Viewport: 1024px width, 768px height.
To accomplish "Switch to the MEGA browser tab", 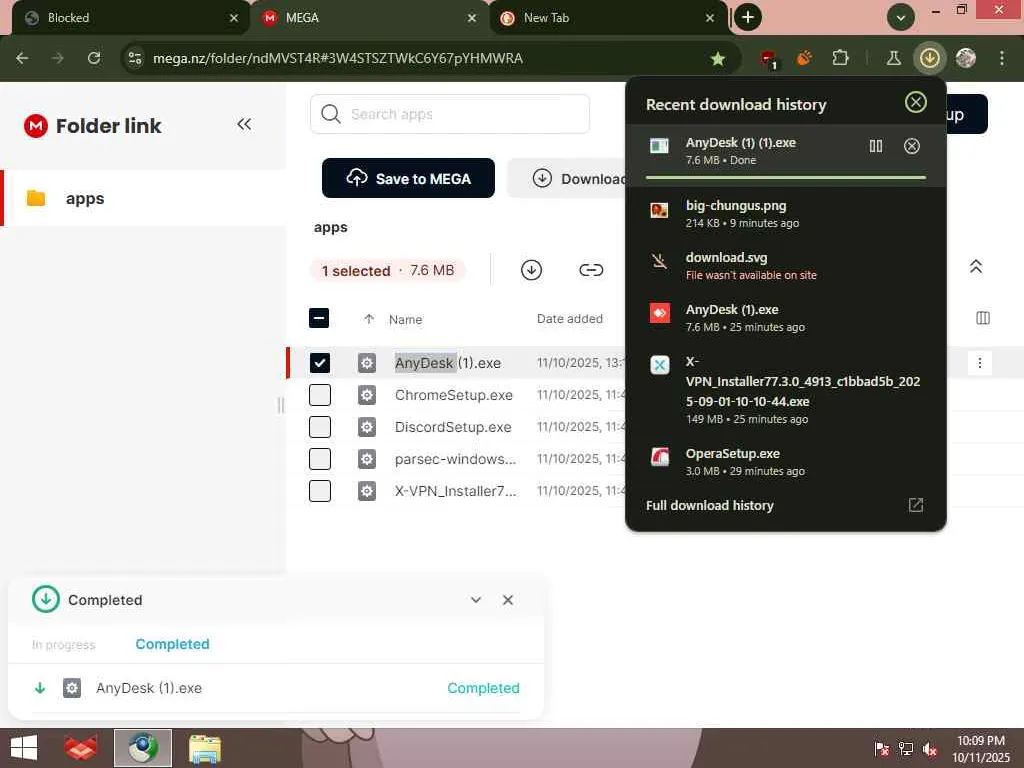I will (x=369, y=18).
